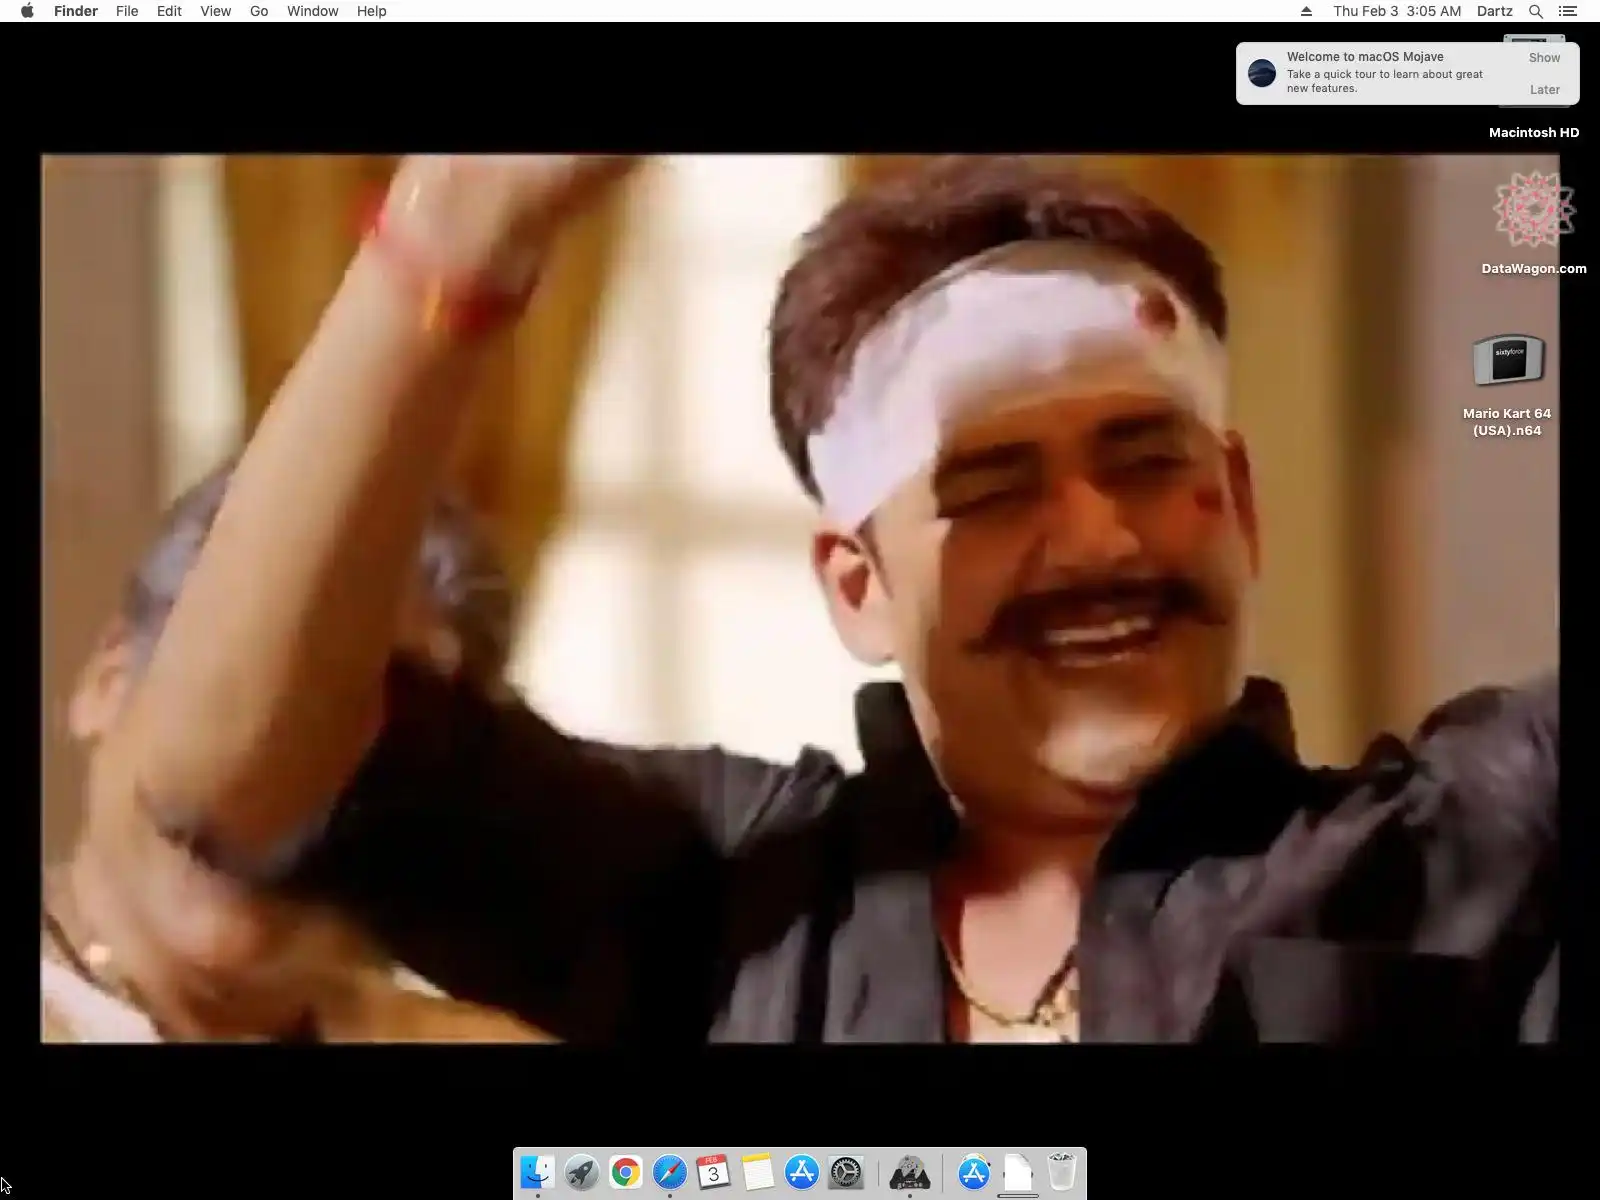Screen dimensions: 1600x1200
Task: Open the Trash in the Dock
Action: tap(1061, 1172)
